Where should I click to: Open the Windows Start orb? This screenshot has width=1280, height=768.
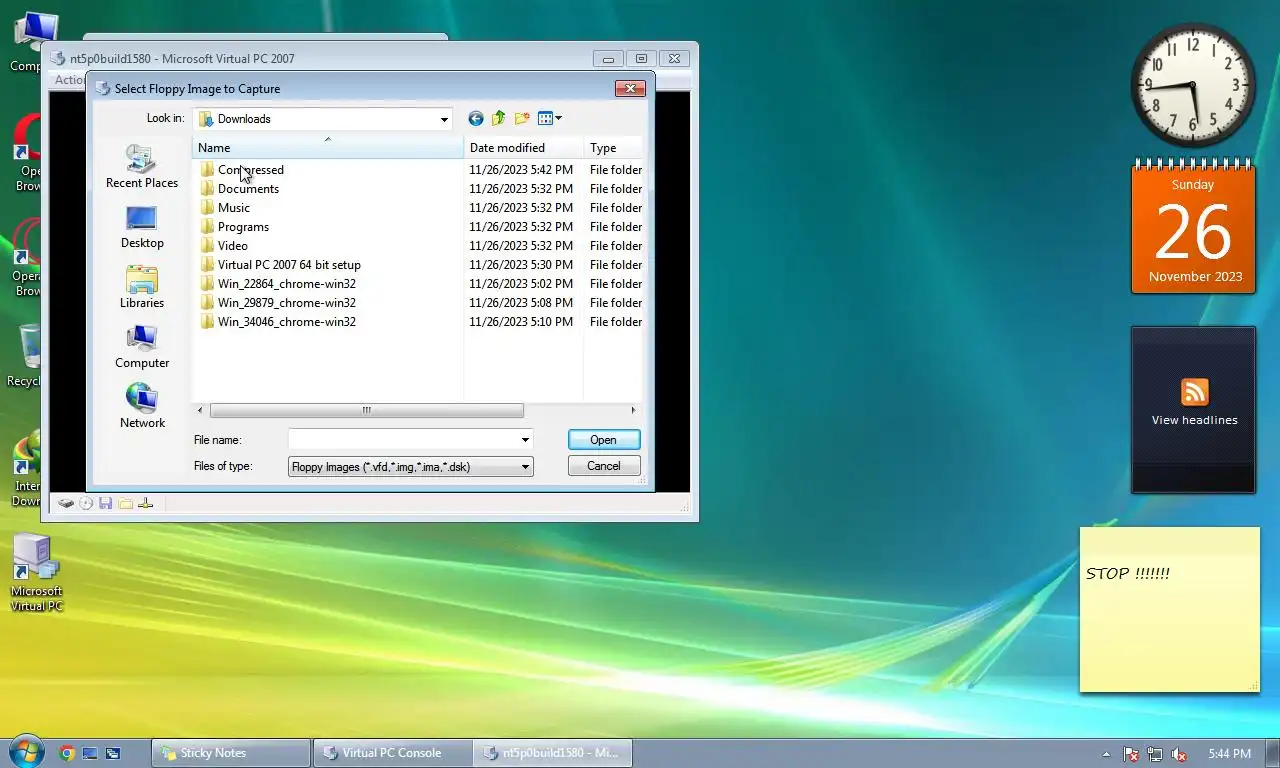26,752
